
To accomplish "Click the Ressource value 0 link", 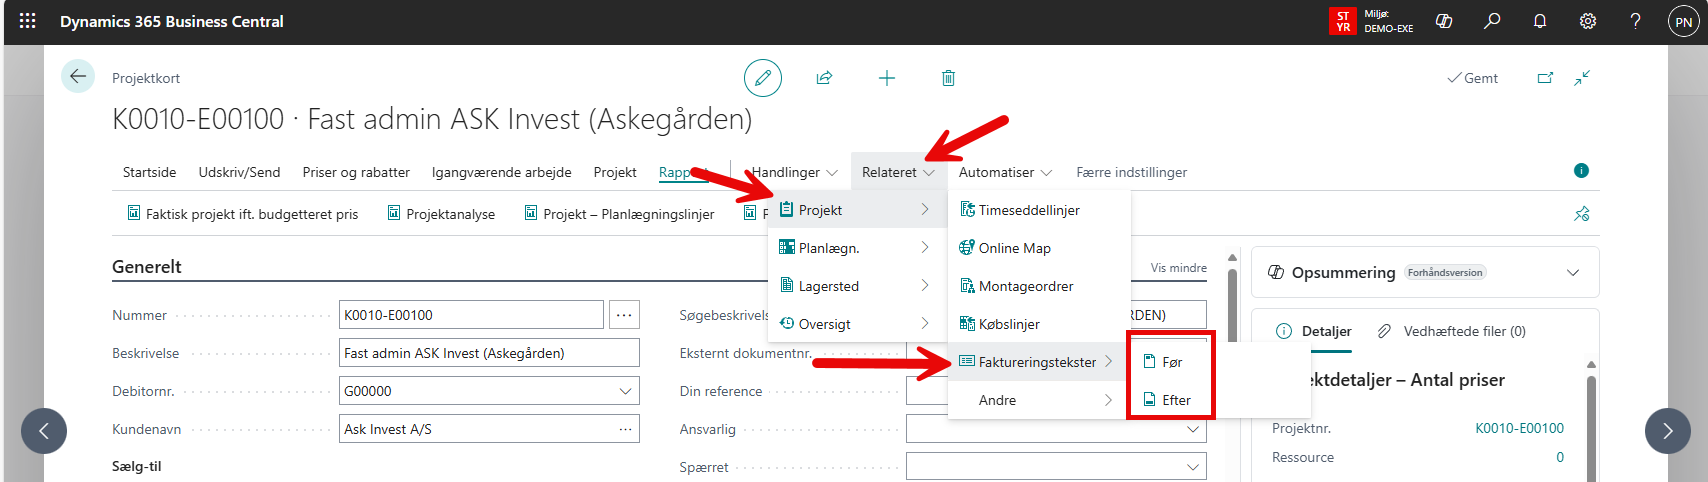I will point(1560,457).
